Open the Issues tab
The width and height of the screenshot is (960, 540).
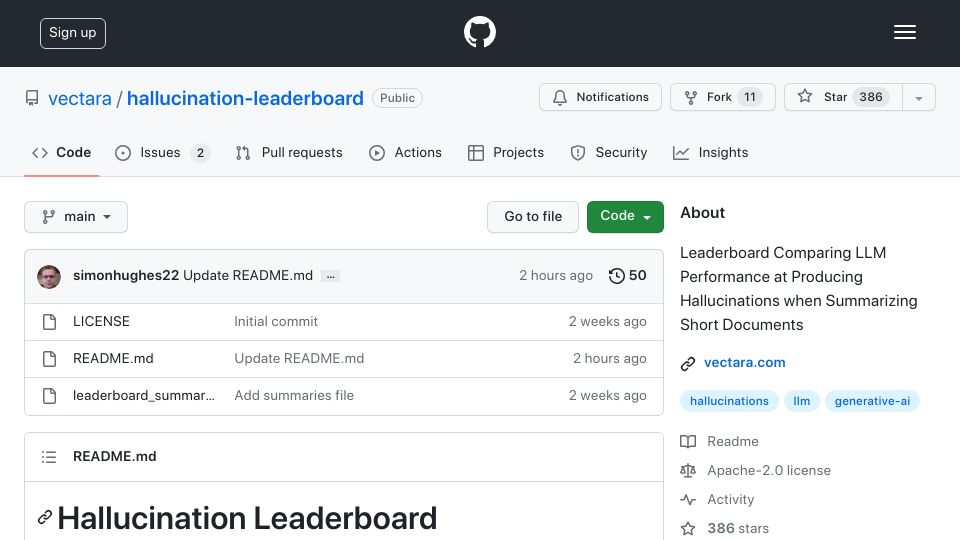point(162,152)
